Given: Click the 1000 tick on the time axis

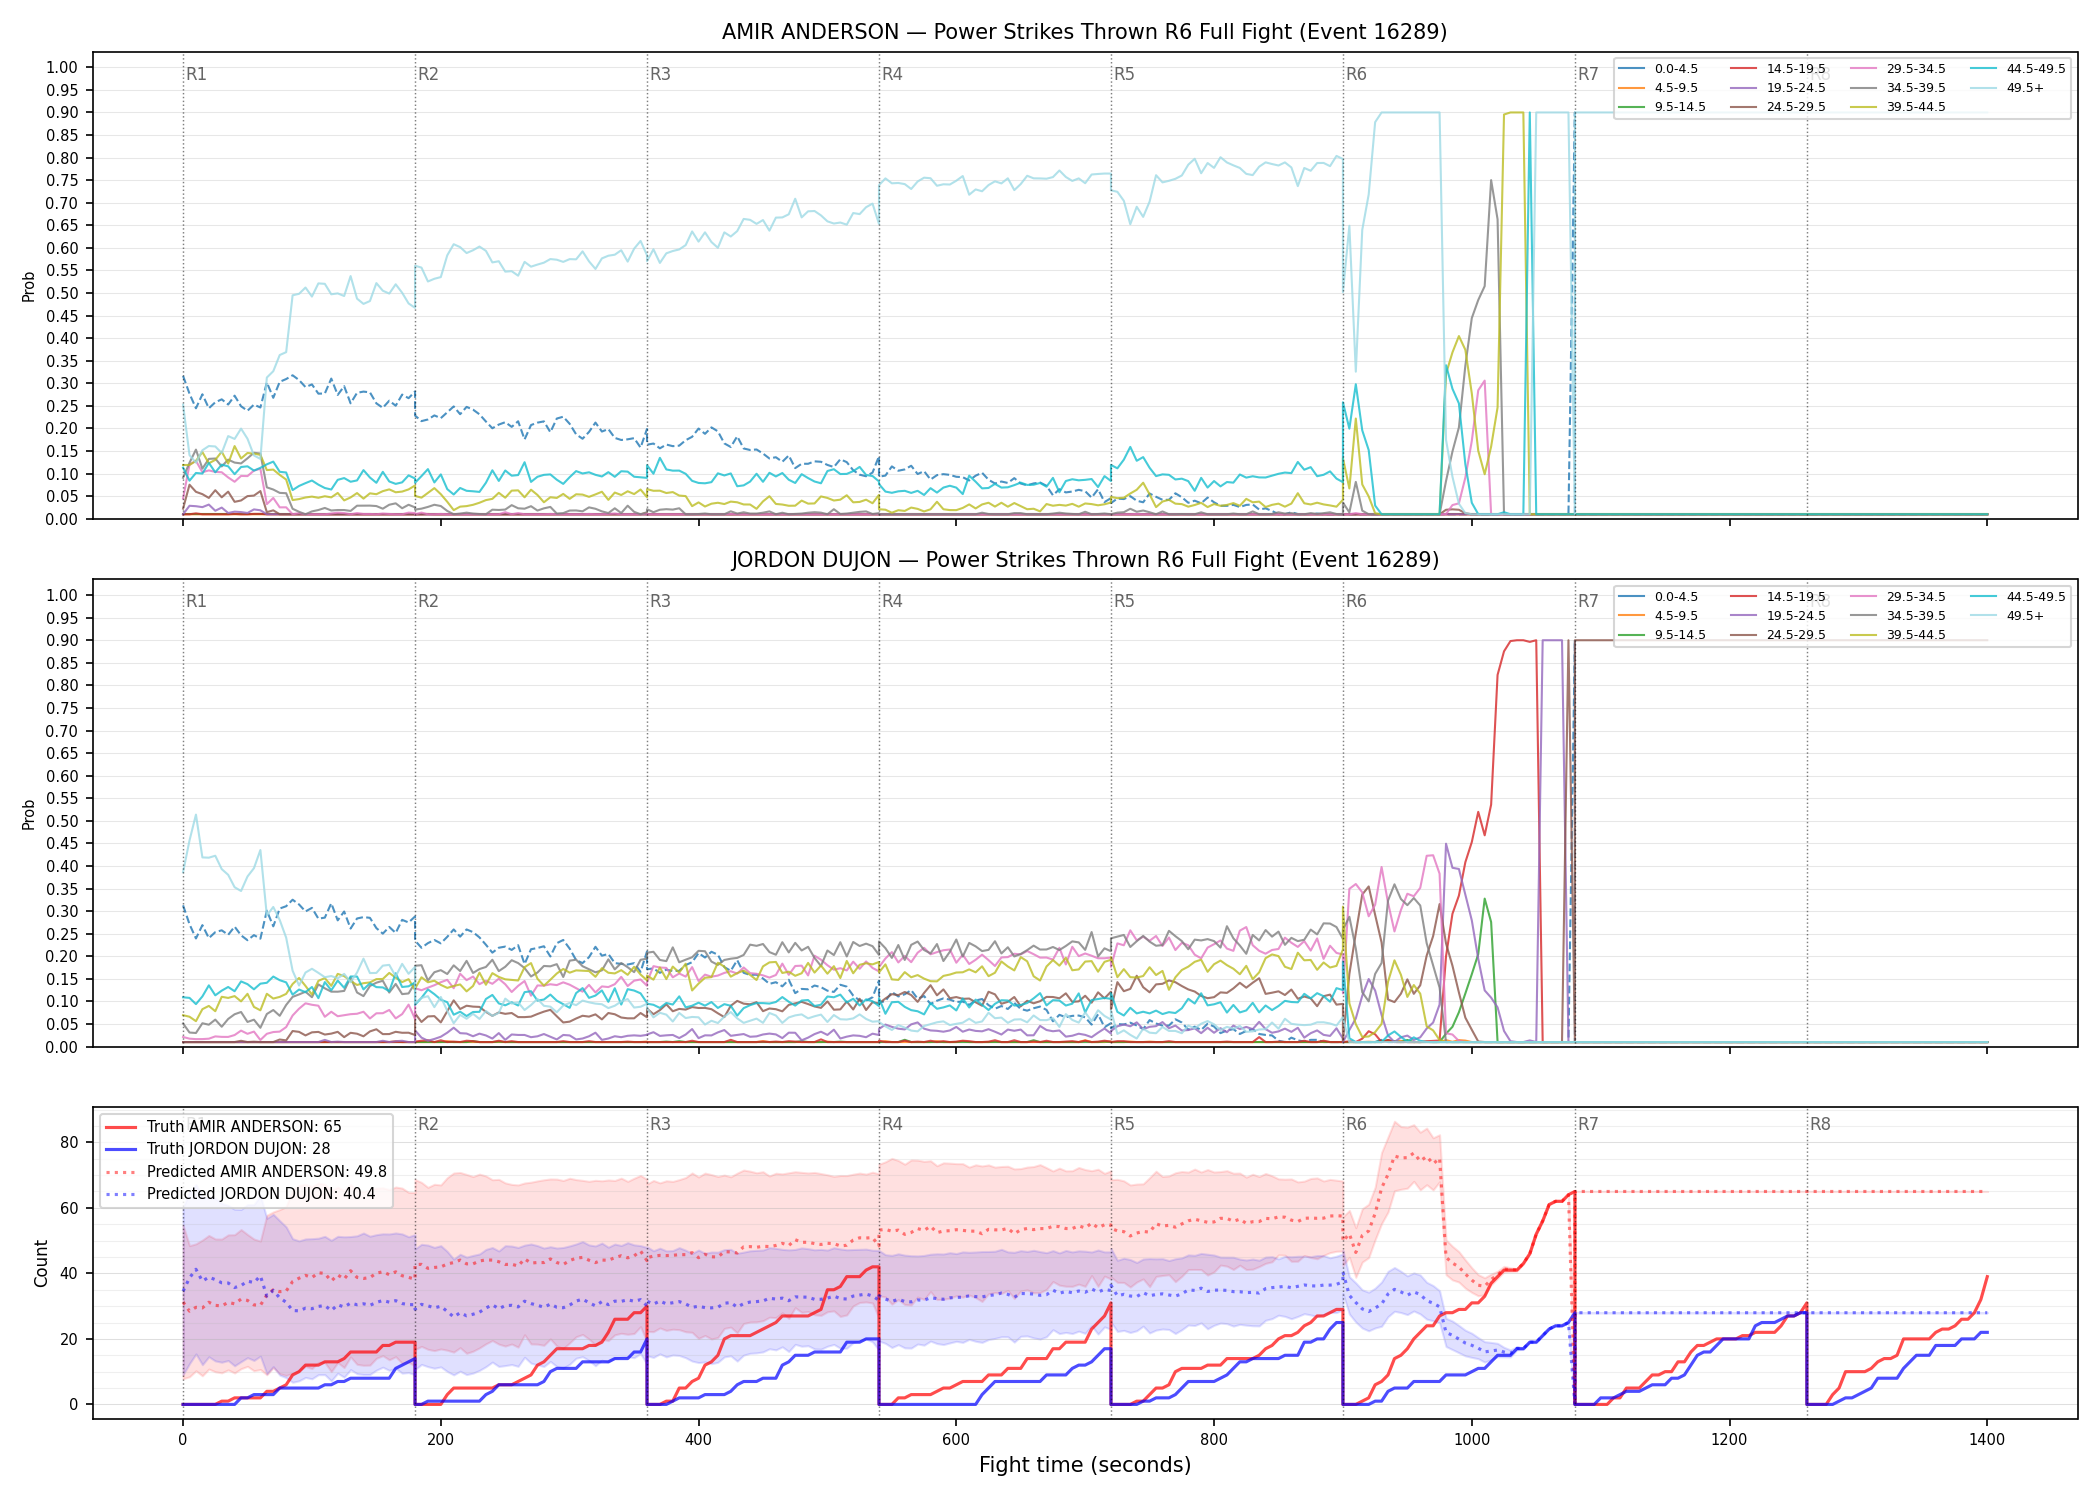Looking at the screenshot, I should tap(1472, 1440).
